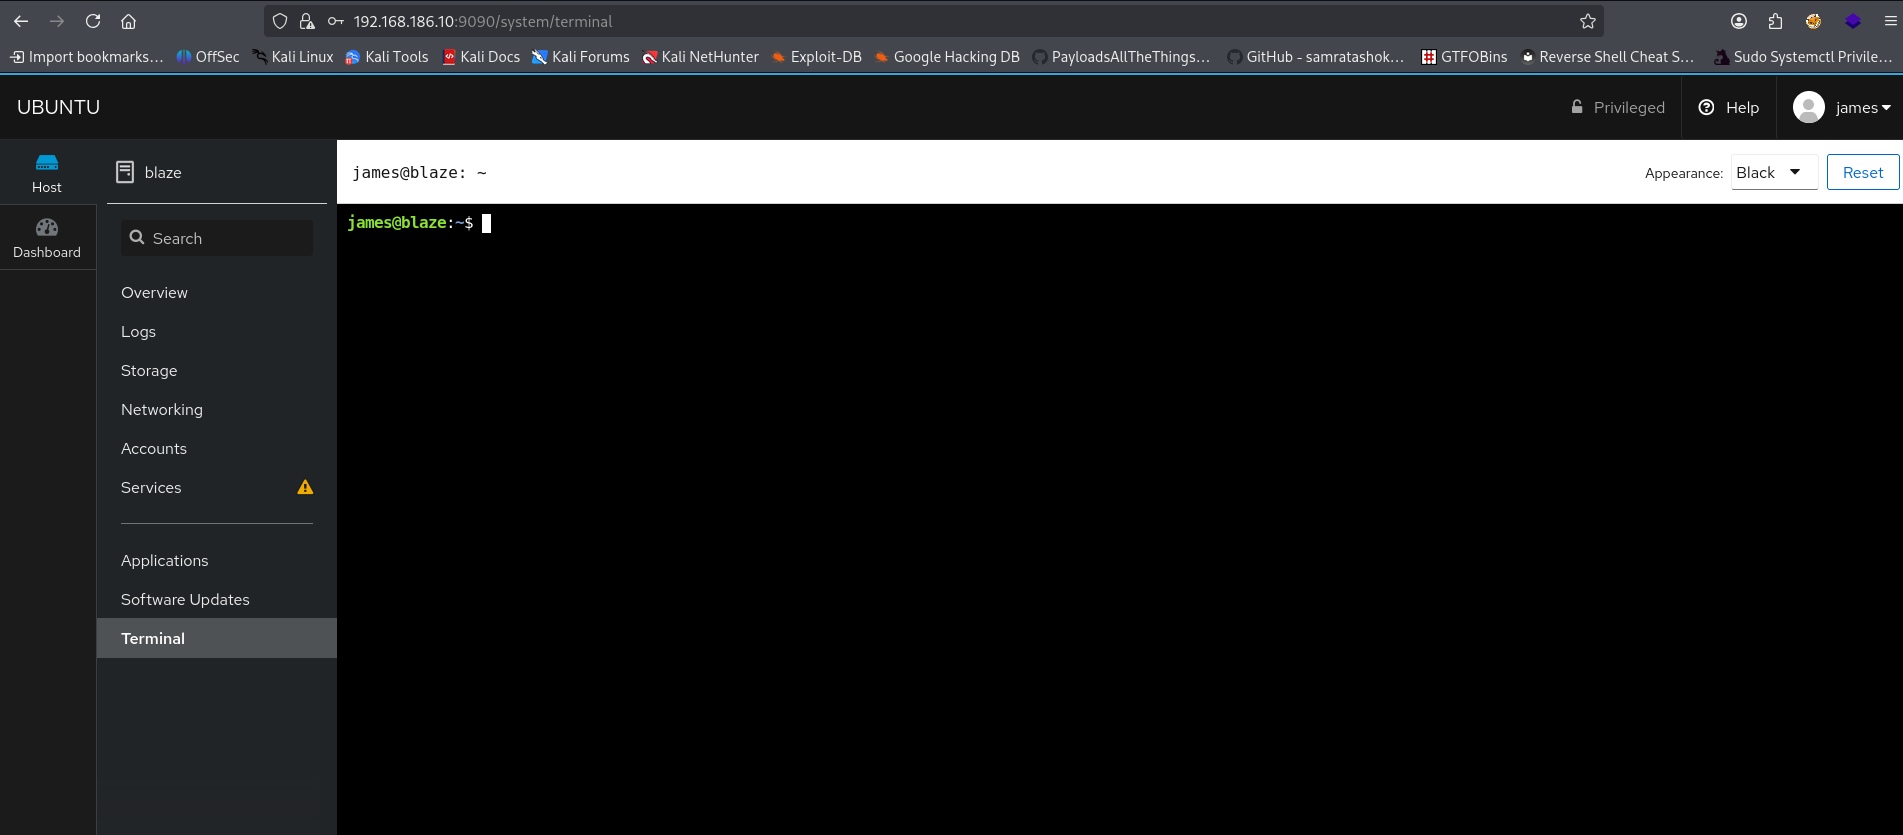
Task: Expand the Appearance Black dropdown
Action: (1773, 172)
